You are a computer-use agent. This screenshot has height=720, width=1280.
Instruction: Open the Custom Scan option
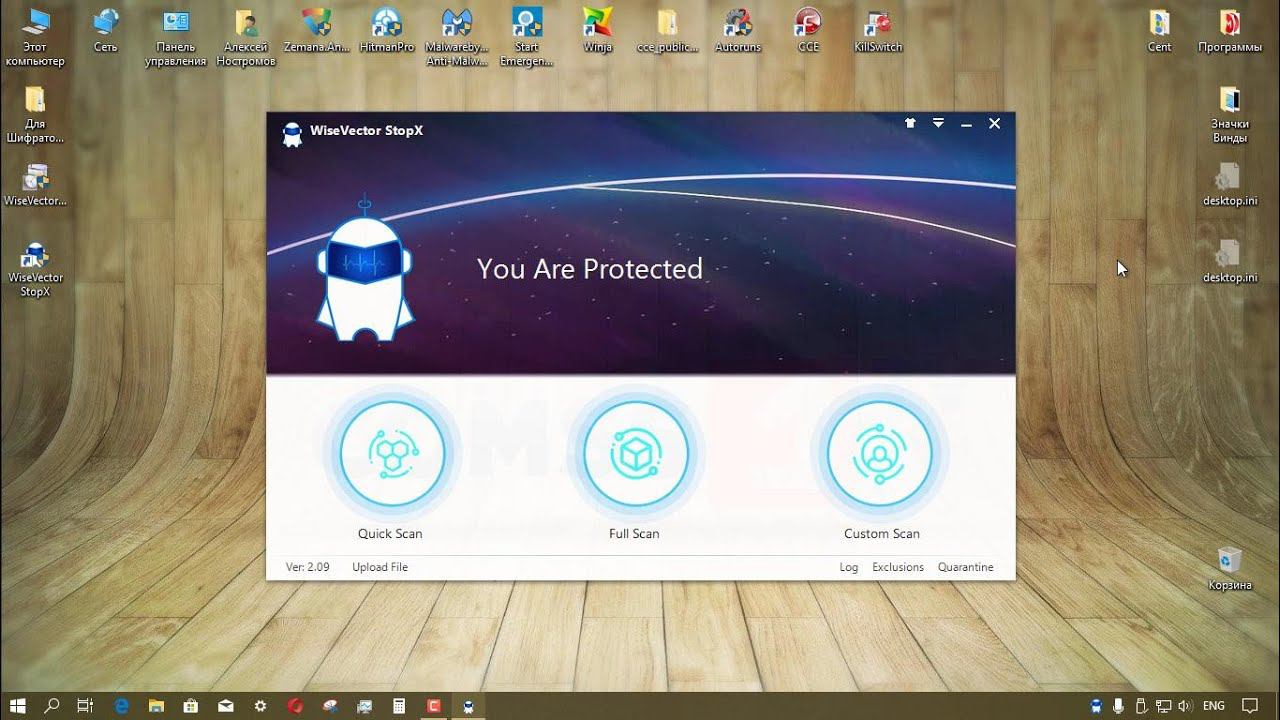(880, 453)
